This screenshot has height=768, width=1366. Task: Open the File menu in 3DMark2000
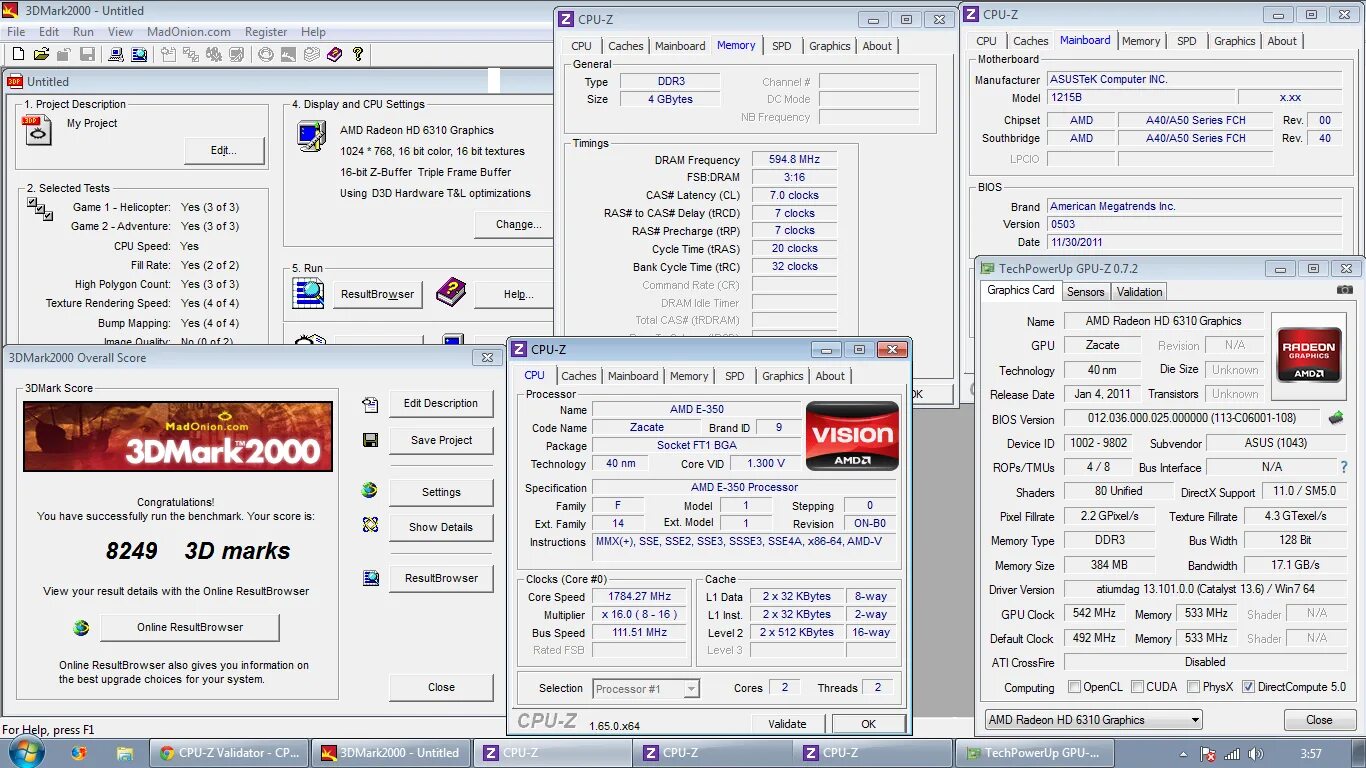[16, 32]
